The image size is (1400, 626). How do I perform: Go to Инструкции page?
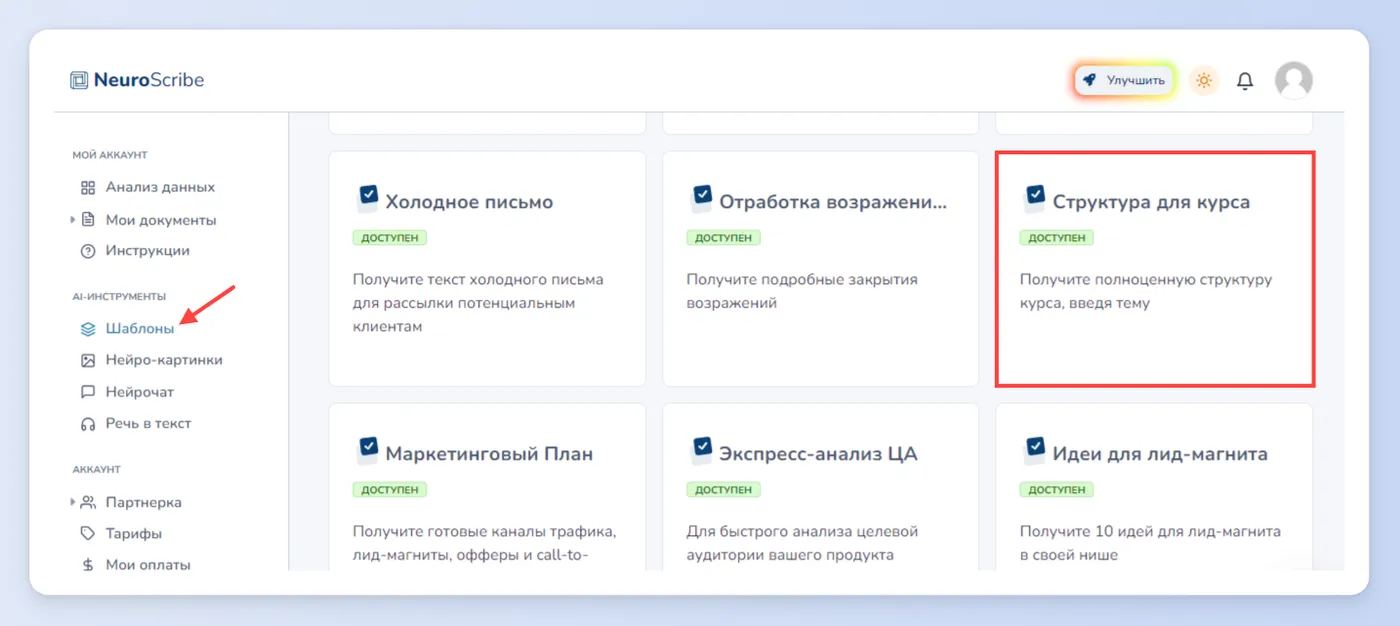(147, 251)
